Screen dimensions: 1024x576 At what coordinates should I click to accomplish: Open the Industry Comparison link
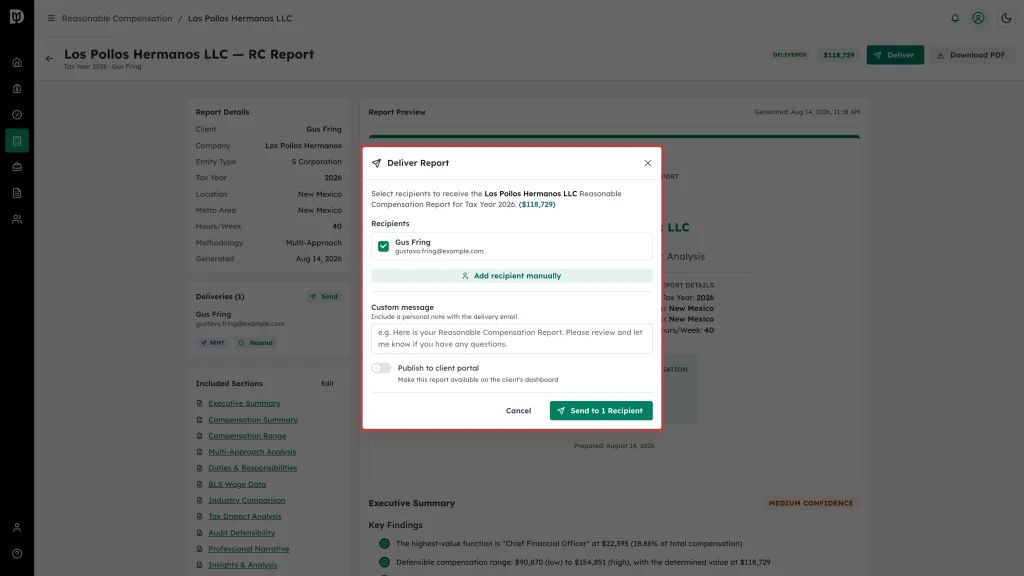(x=247, y=500)
